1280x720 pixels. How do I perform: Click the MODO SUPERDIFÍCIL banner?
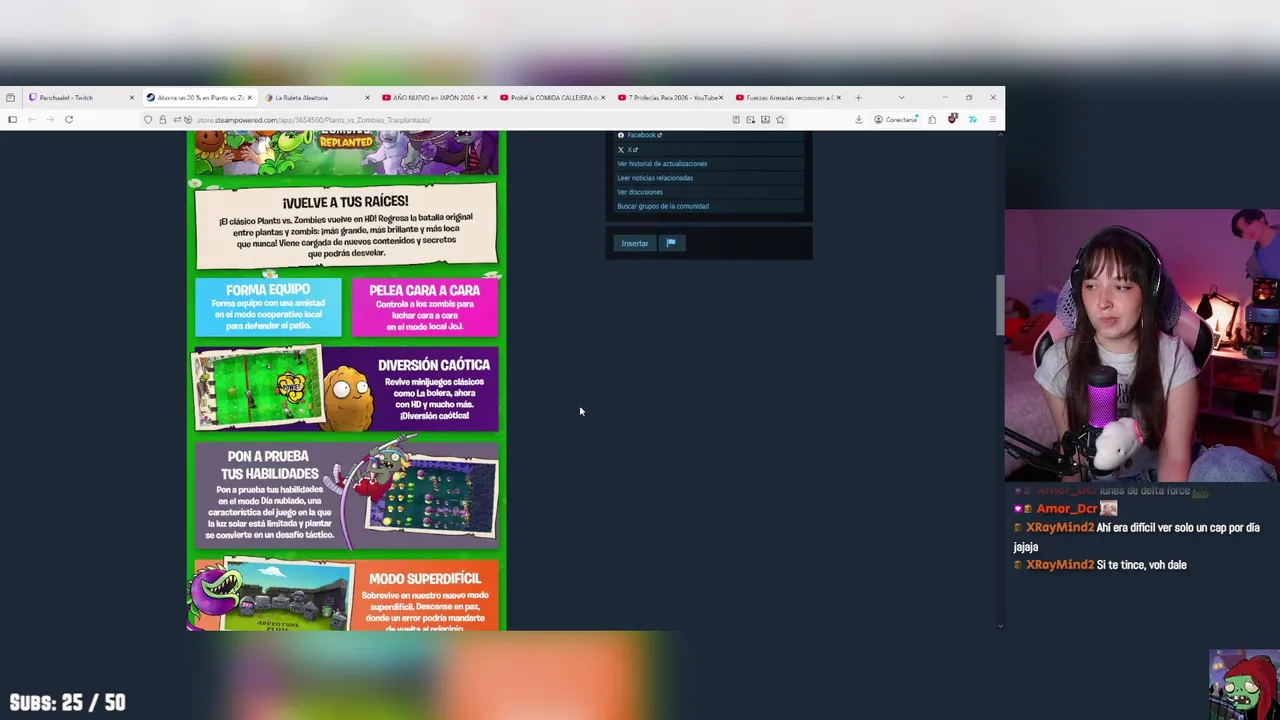point(346,594)
